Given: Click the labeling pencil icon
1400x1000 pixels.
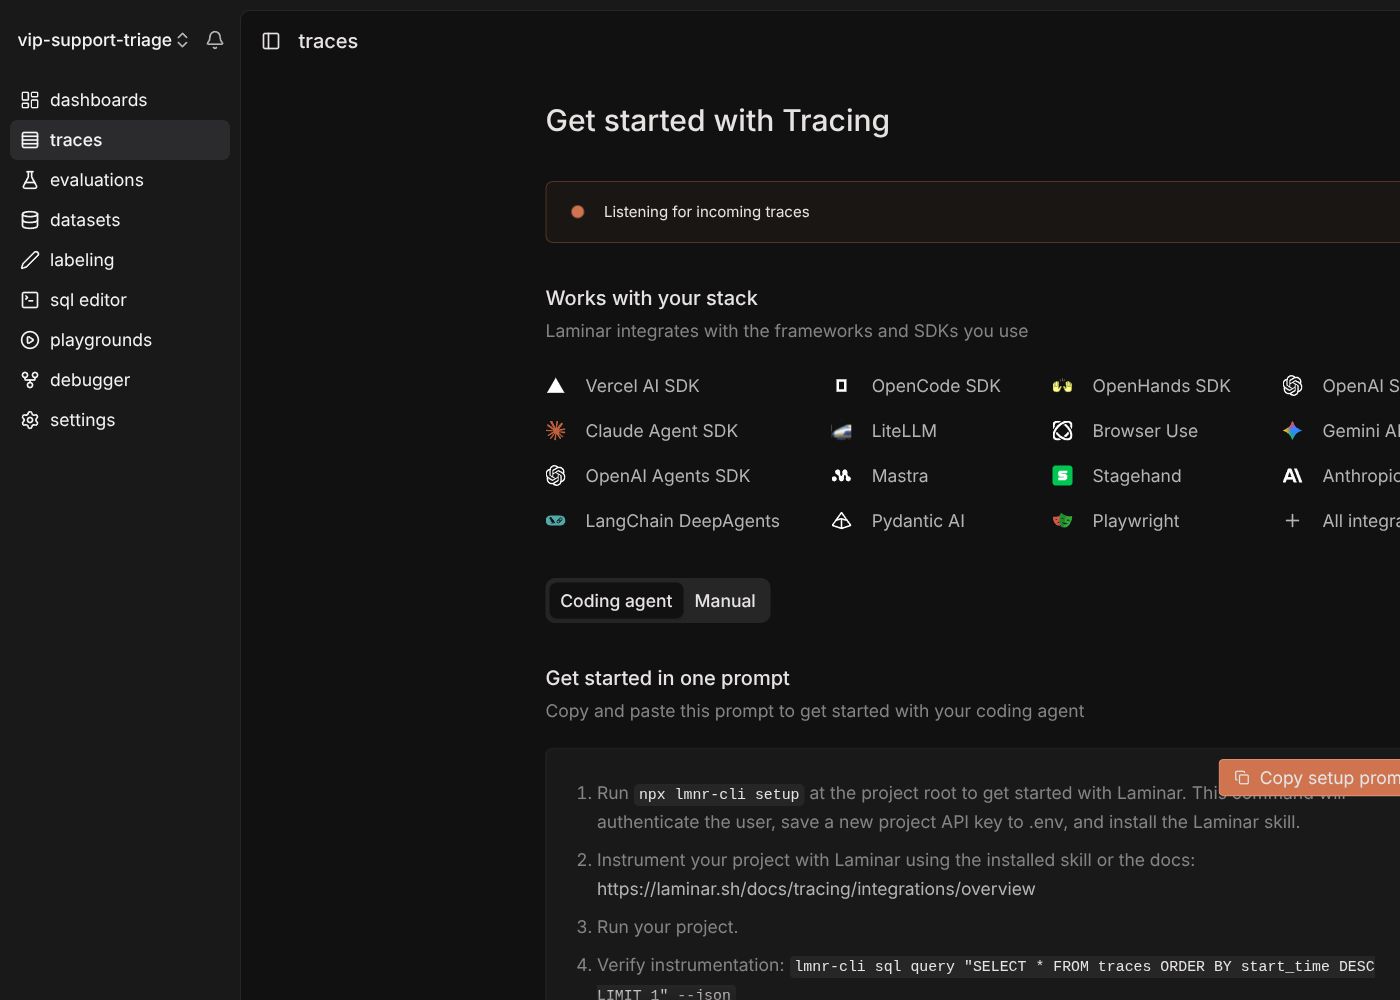Looking at the screenshot, I should coord(30,260).
